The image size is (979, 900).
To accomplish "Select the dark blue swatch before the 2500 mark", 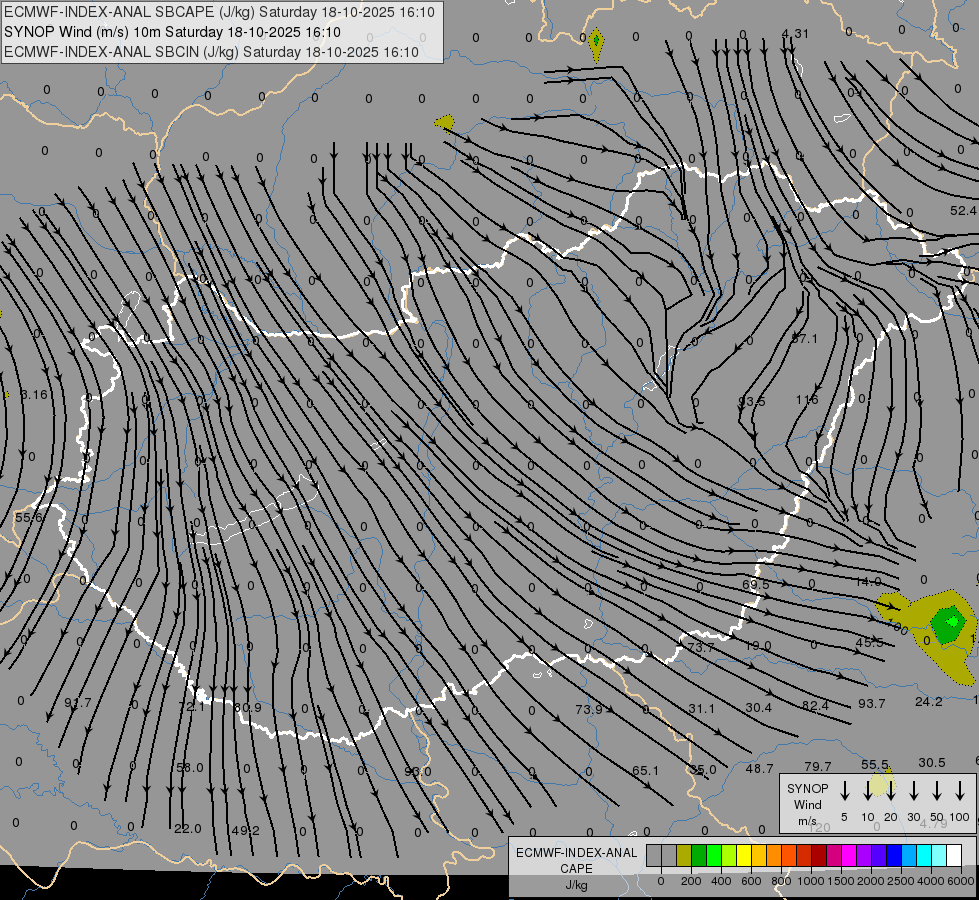I will tap(893, 855).
